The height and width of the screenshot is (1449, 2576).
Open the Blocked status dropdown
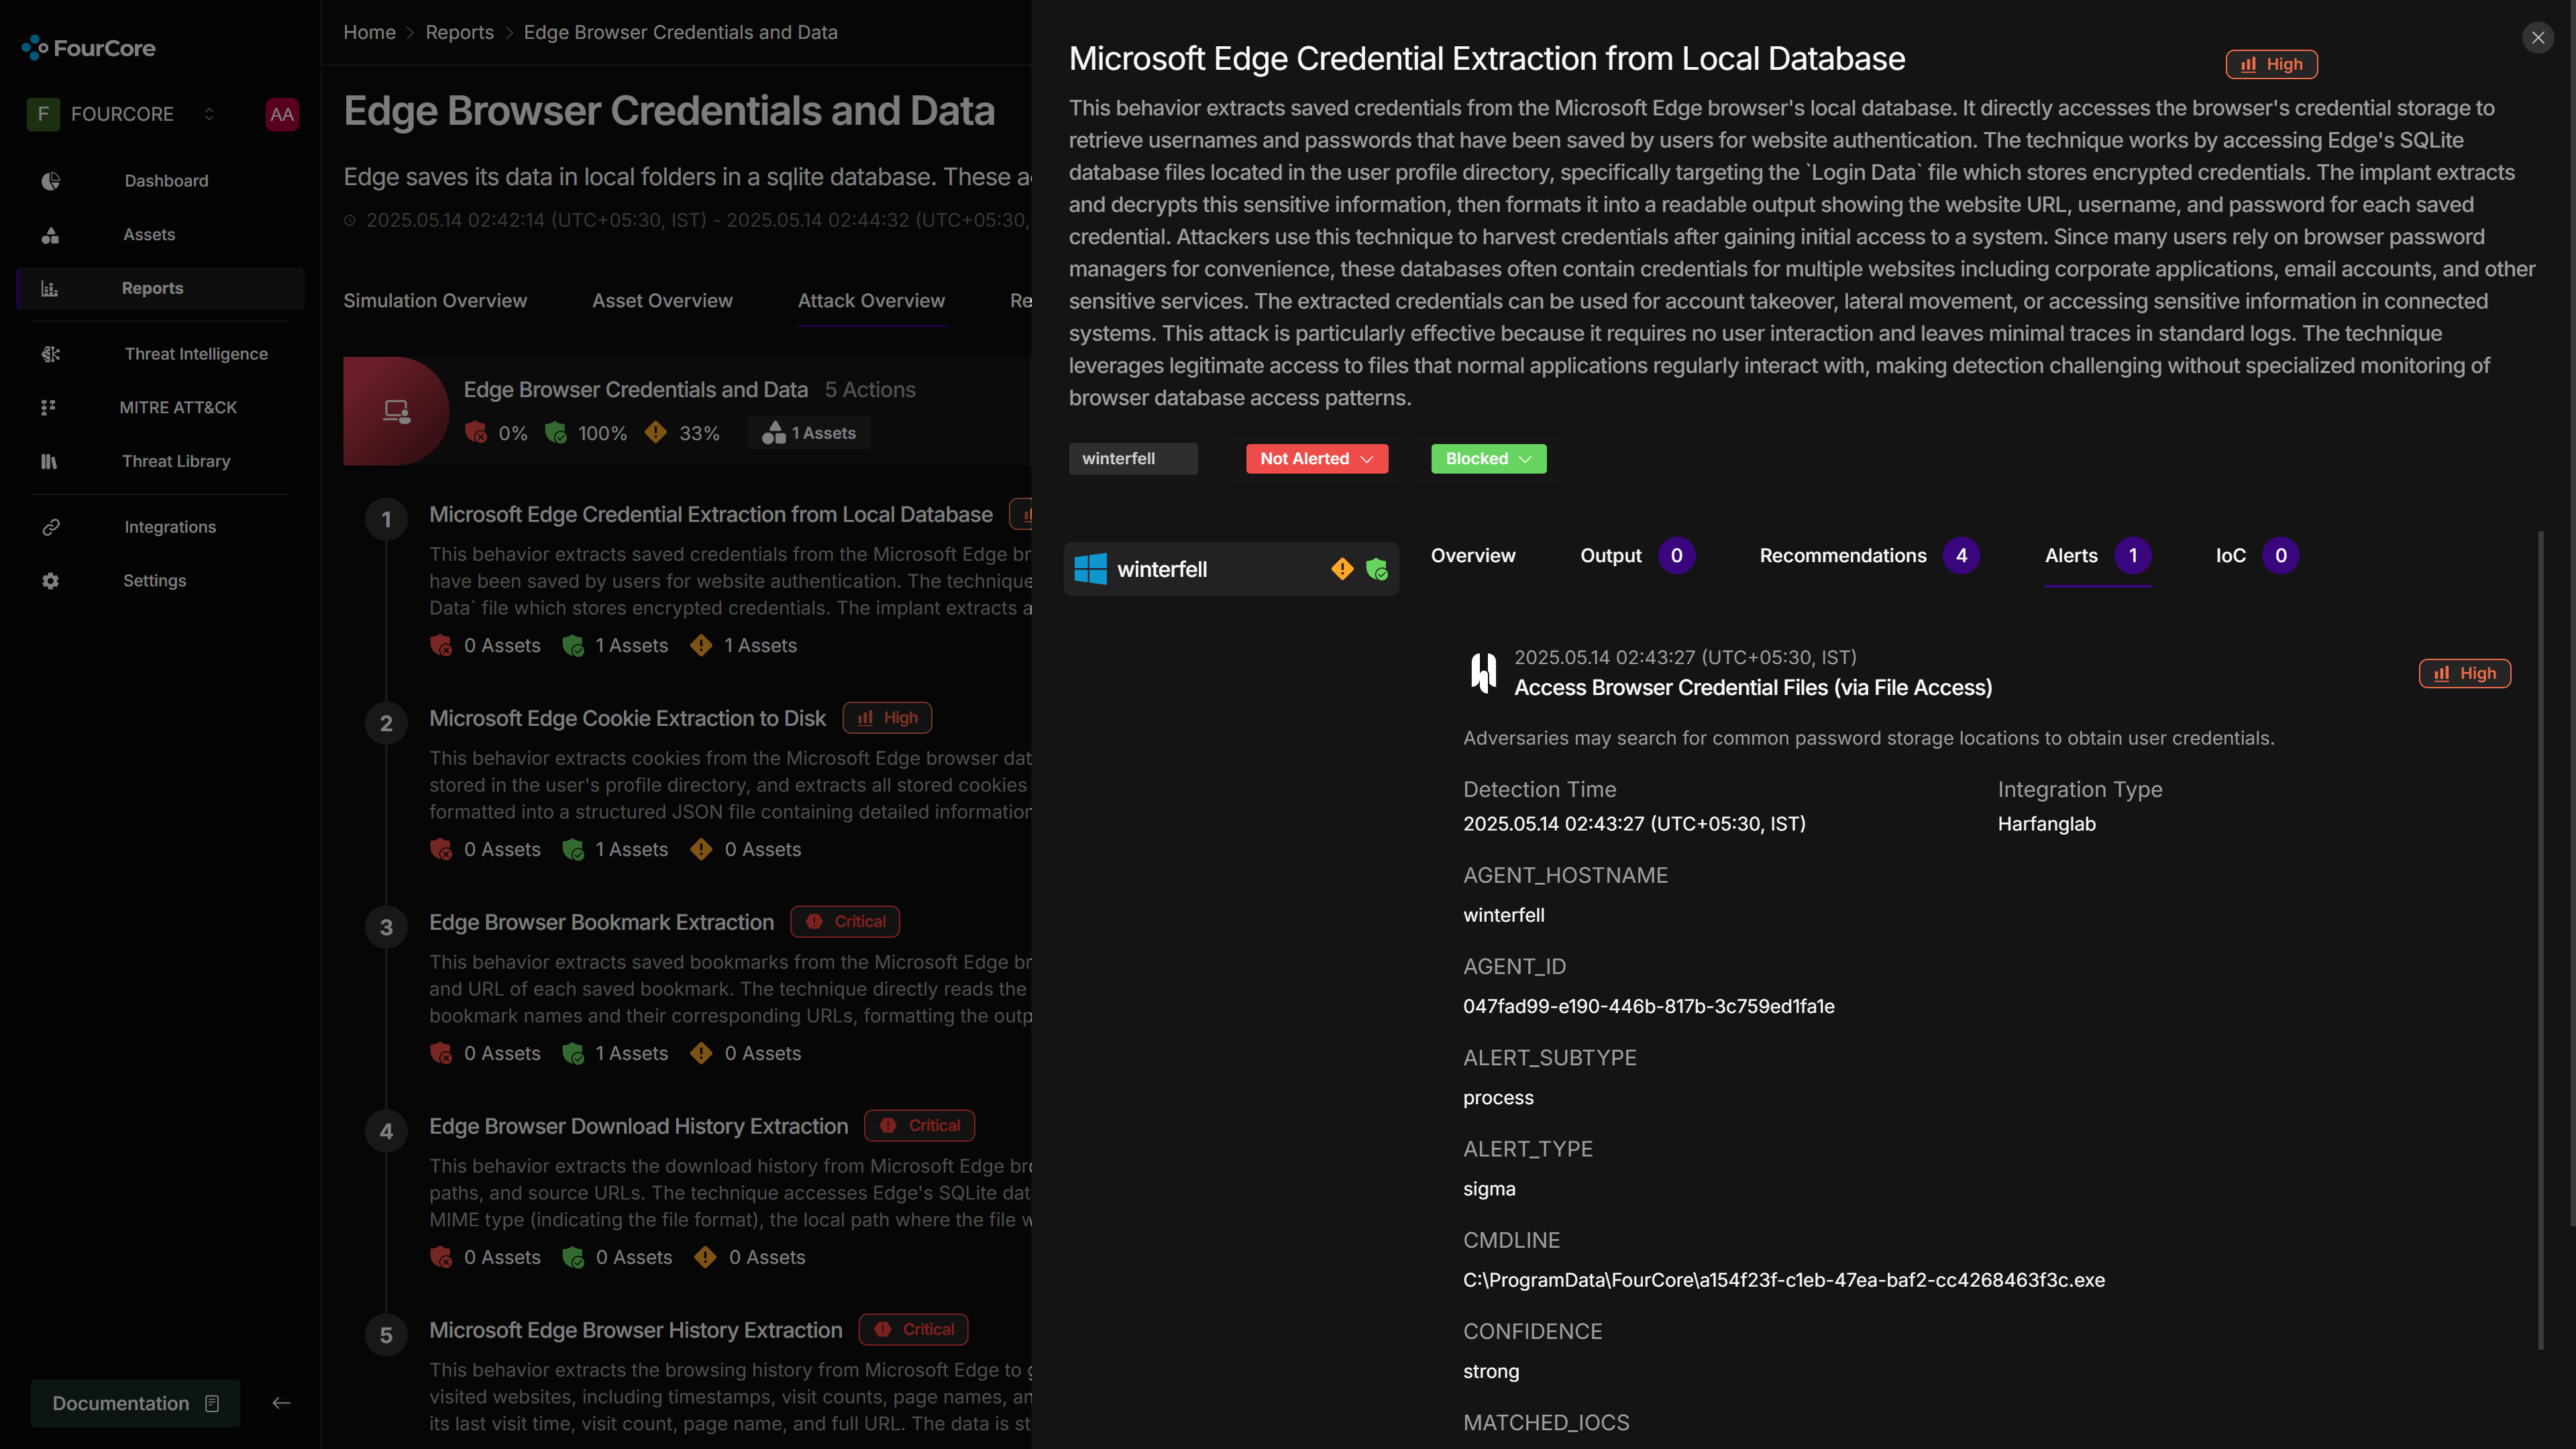[x=1488, y=458]
